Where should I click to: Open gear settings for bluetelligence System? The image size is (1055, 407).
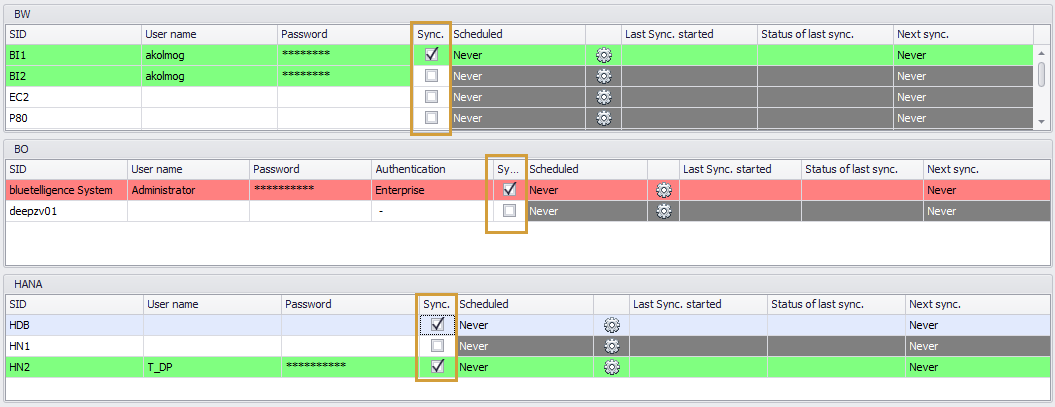click(663, 189)
